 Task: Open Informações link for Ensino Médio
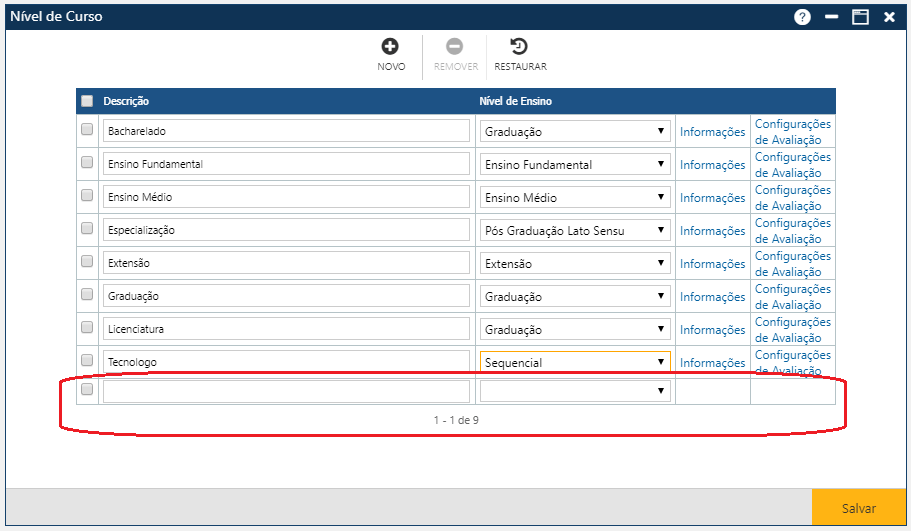tap(712, 198)
